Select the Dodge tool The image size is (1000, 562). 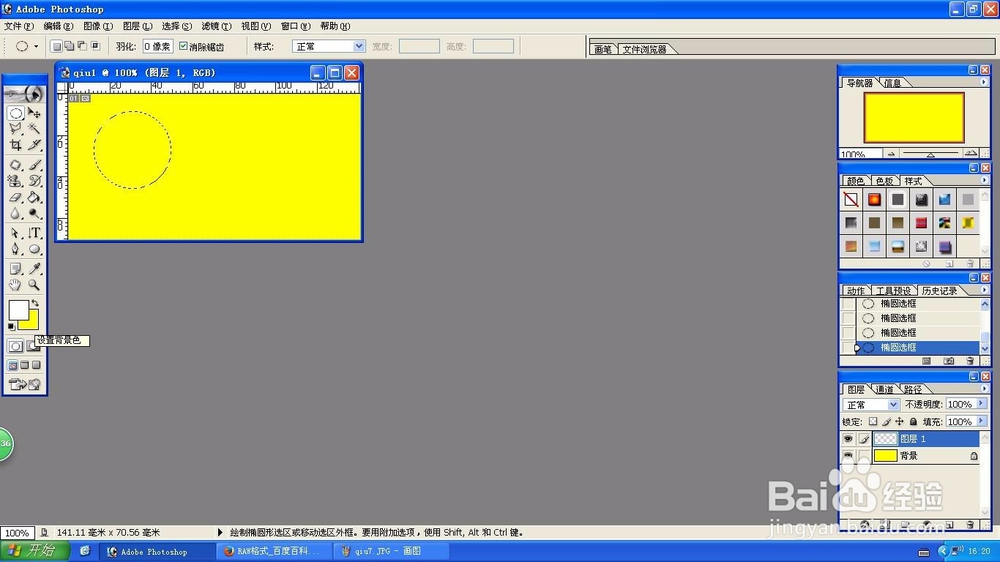tap(34, 213)
